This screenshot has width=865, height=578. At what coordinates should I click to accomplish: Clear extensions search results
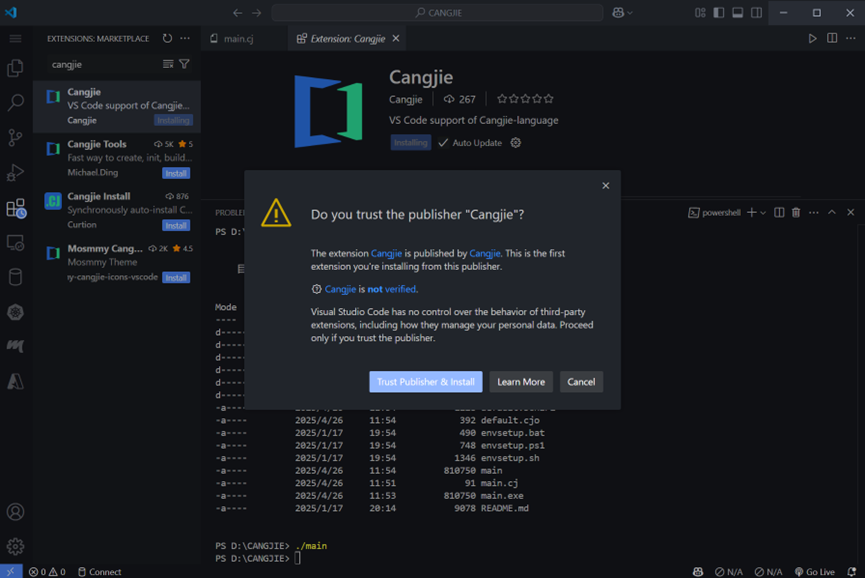click(x=168, y=65)
